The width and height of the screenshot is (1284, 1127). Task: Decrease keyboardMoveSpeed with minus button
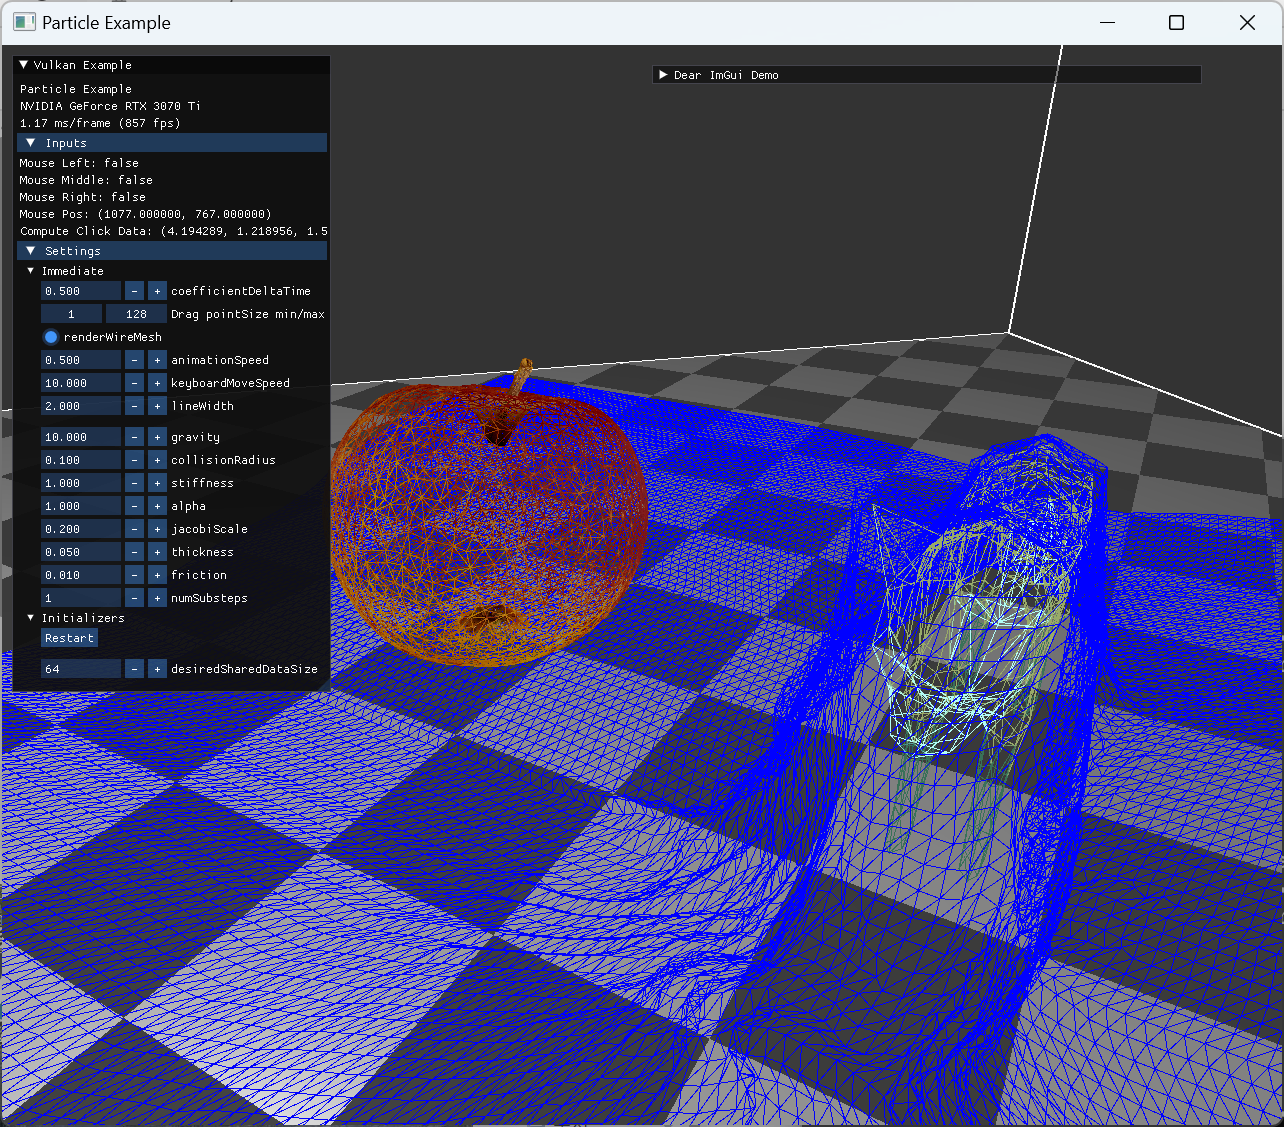(135, 383)
